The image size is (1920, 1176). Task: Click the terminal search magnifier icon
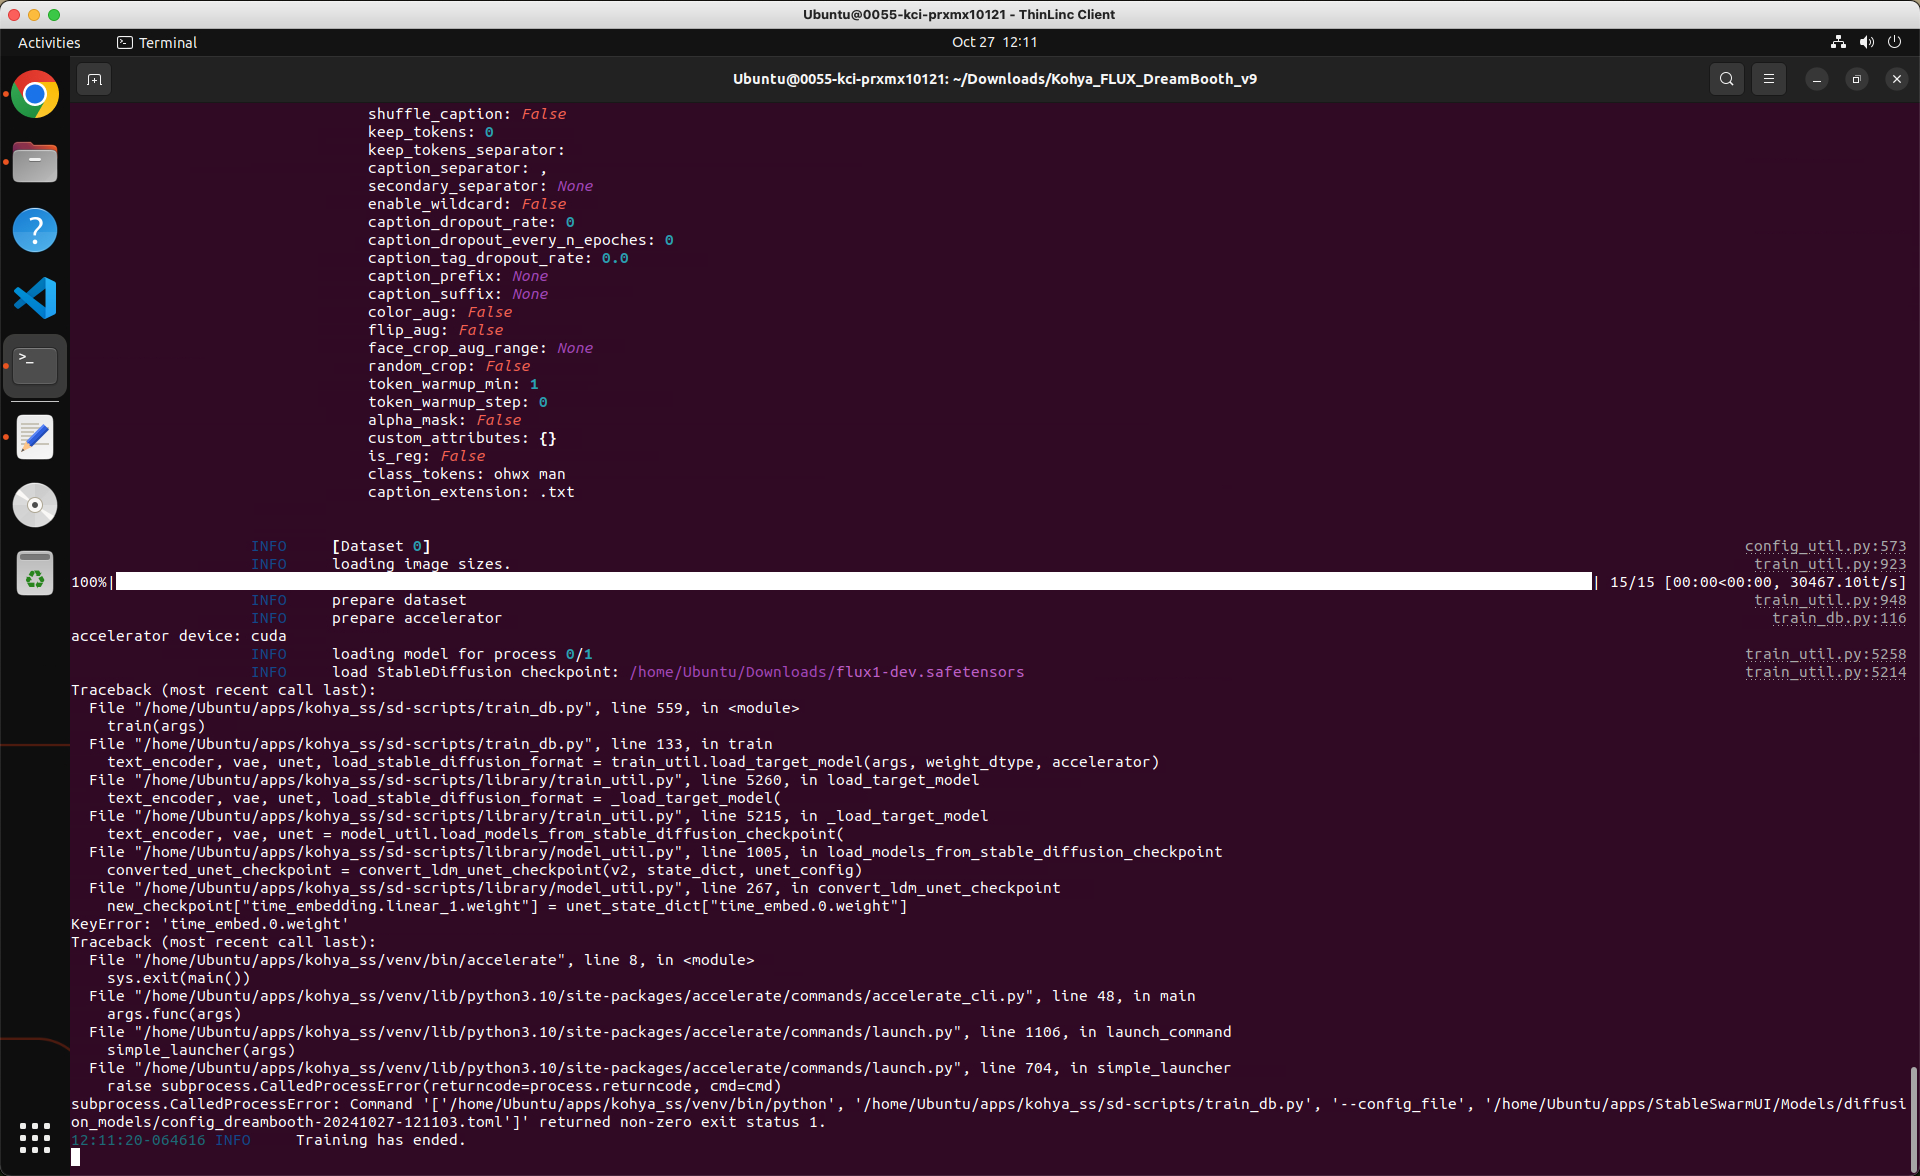[x=1726, y=79]
